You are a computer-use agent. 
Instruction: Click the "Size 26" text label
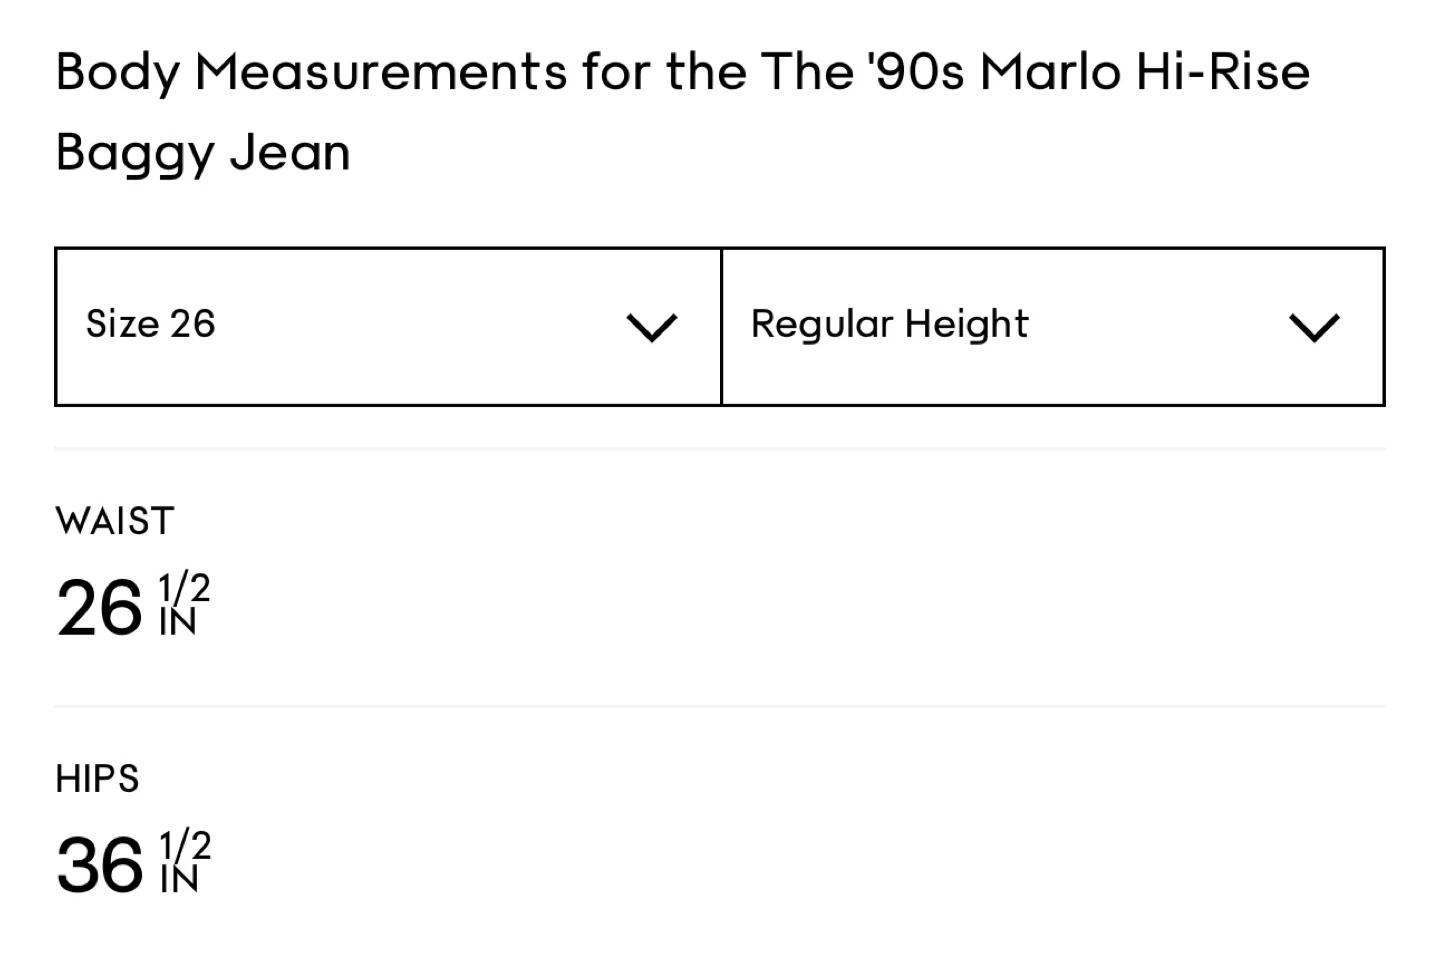(x=150, y=324)
